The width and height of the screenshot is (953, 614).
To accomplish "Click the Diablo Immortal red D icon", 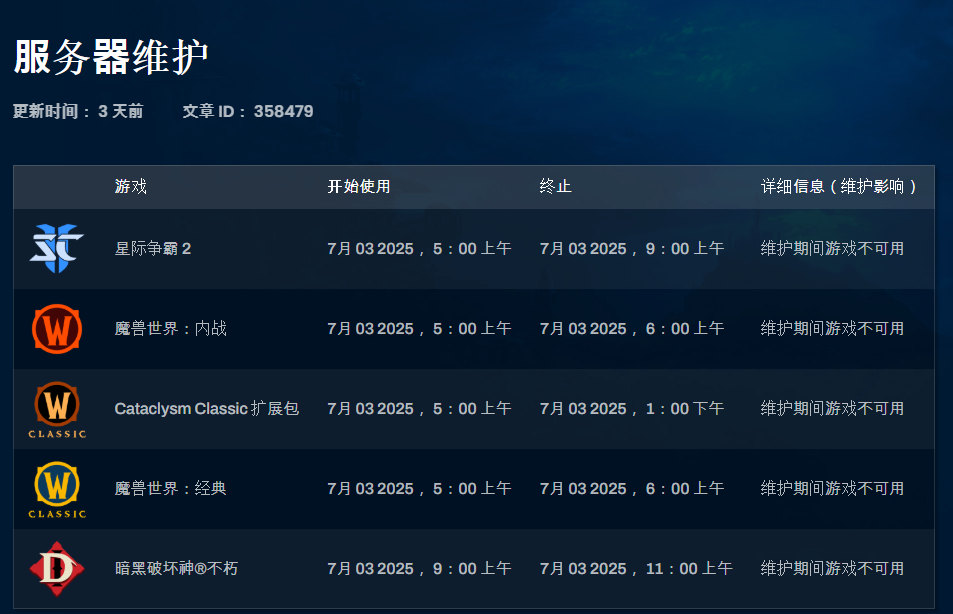I will pyautogui.click(x=57, y=569).
